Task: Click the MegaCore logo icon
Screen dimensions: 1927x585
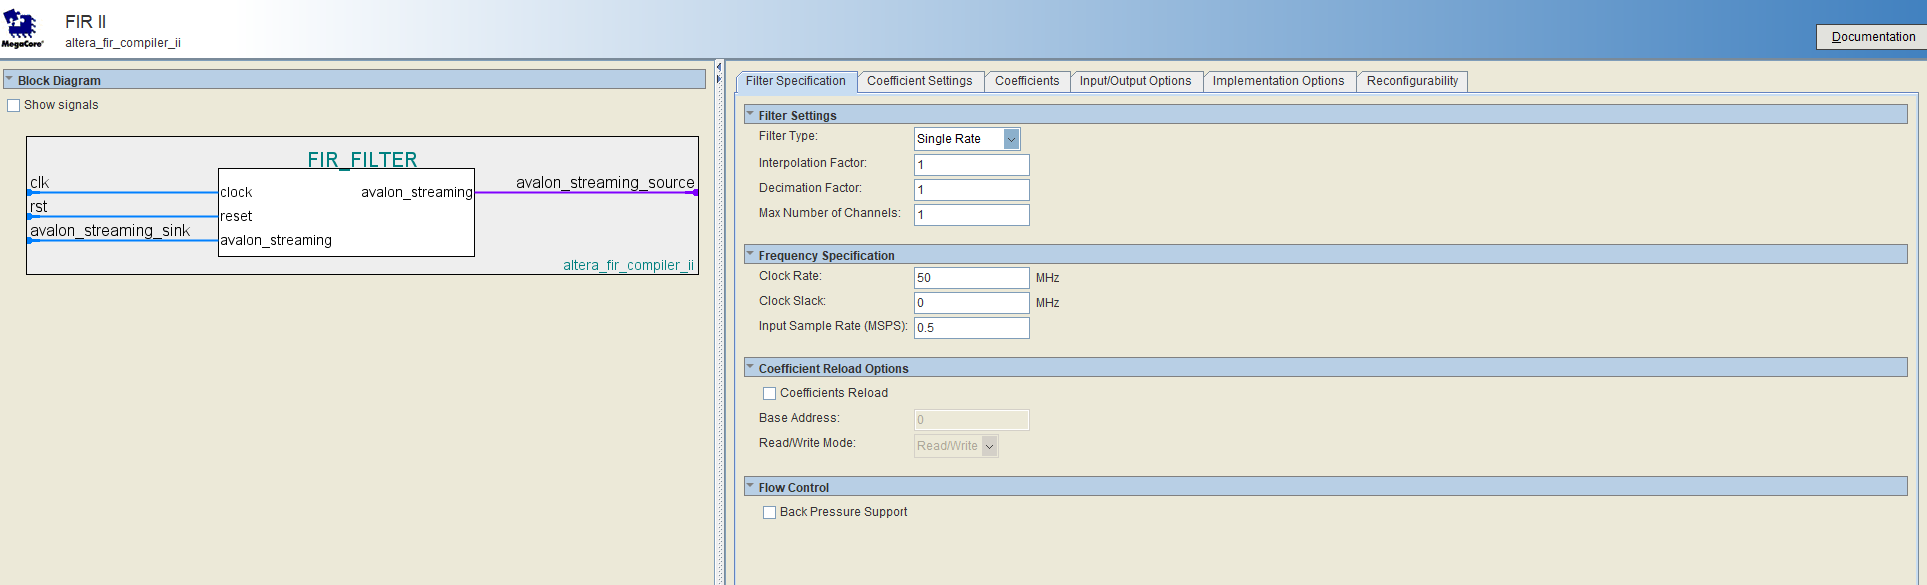Action: pos(22,28)
